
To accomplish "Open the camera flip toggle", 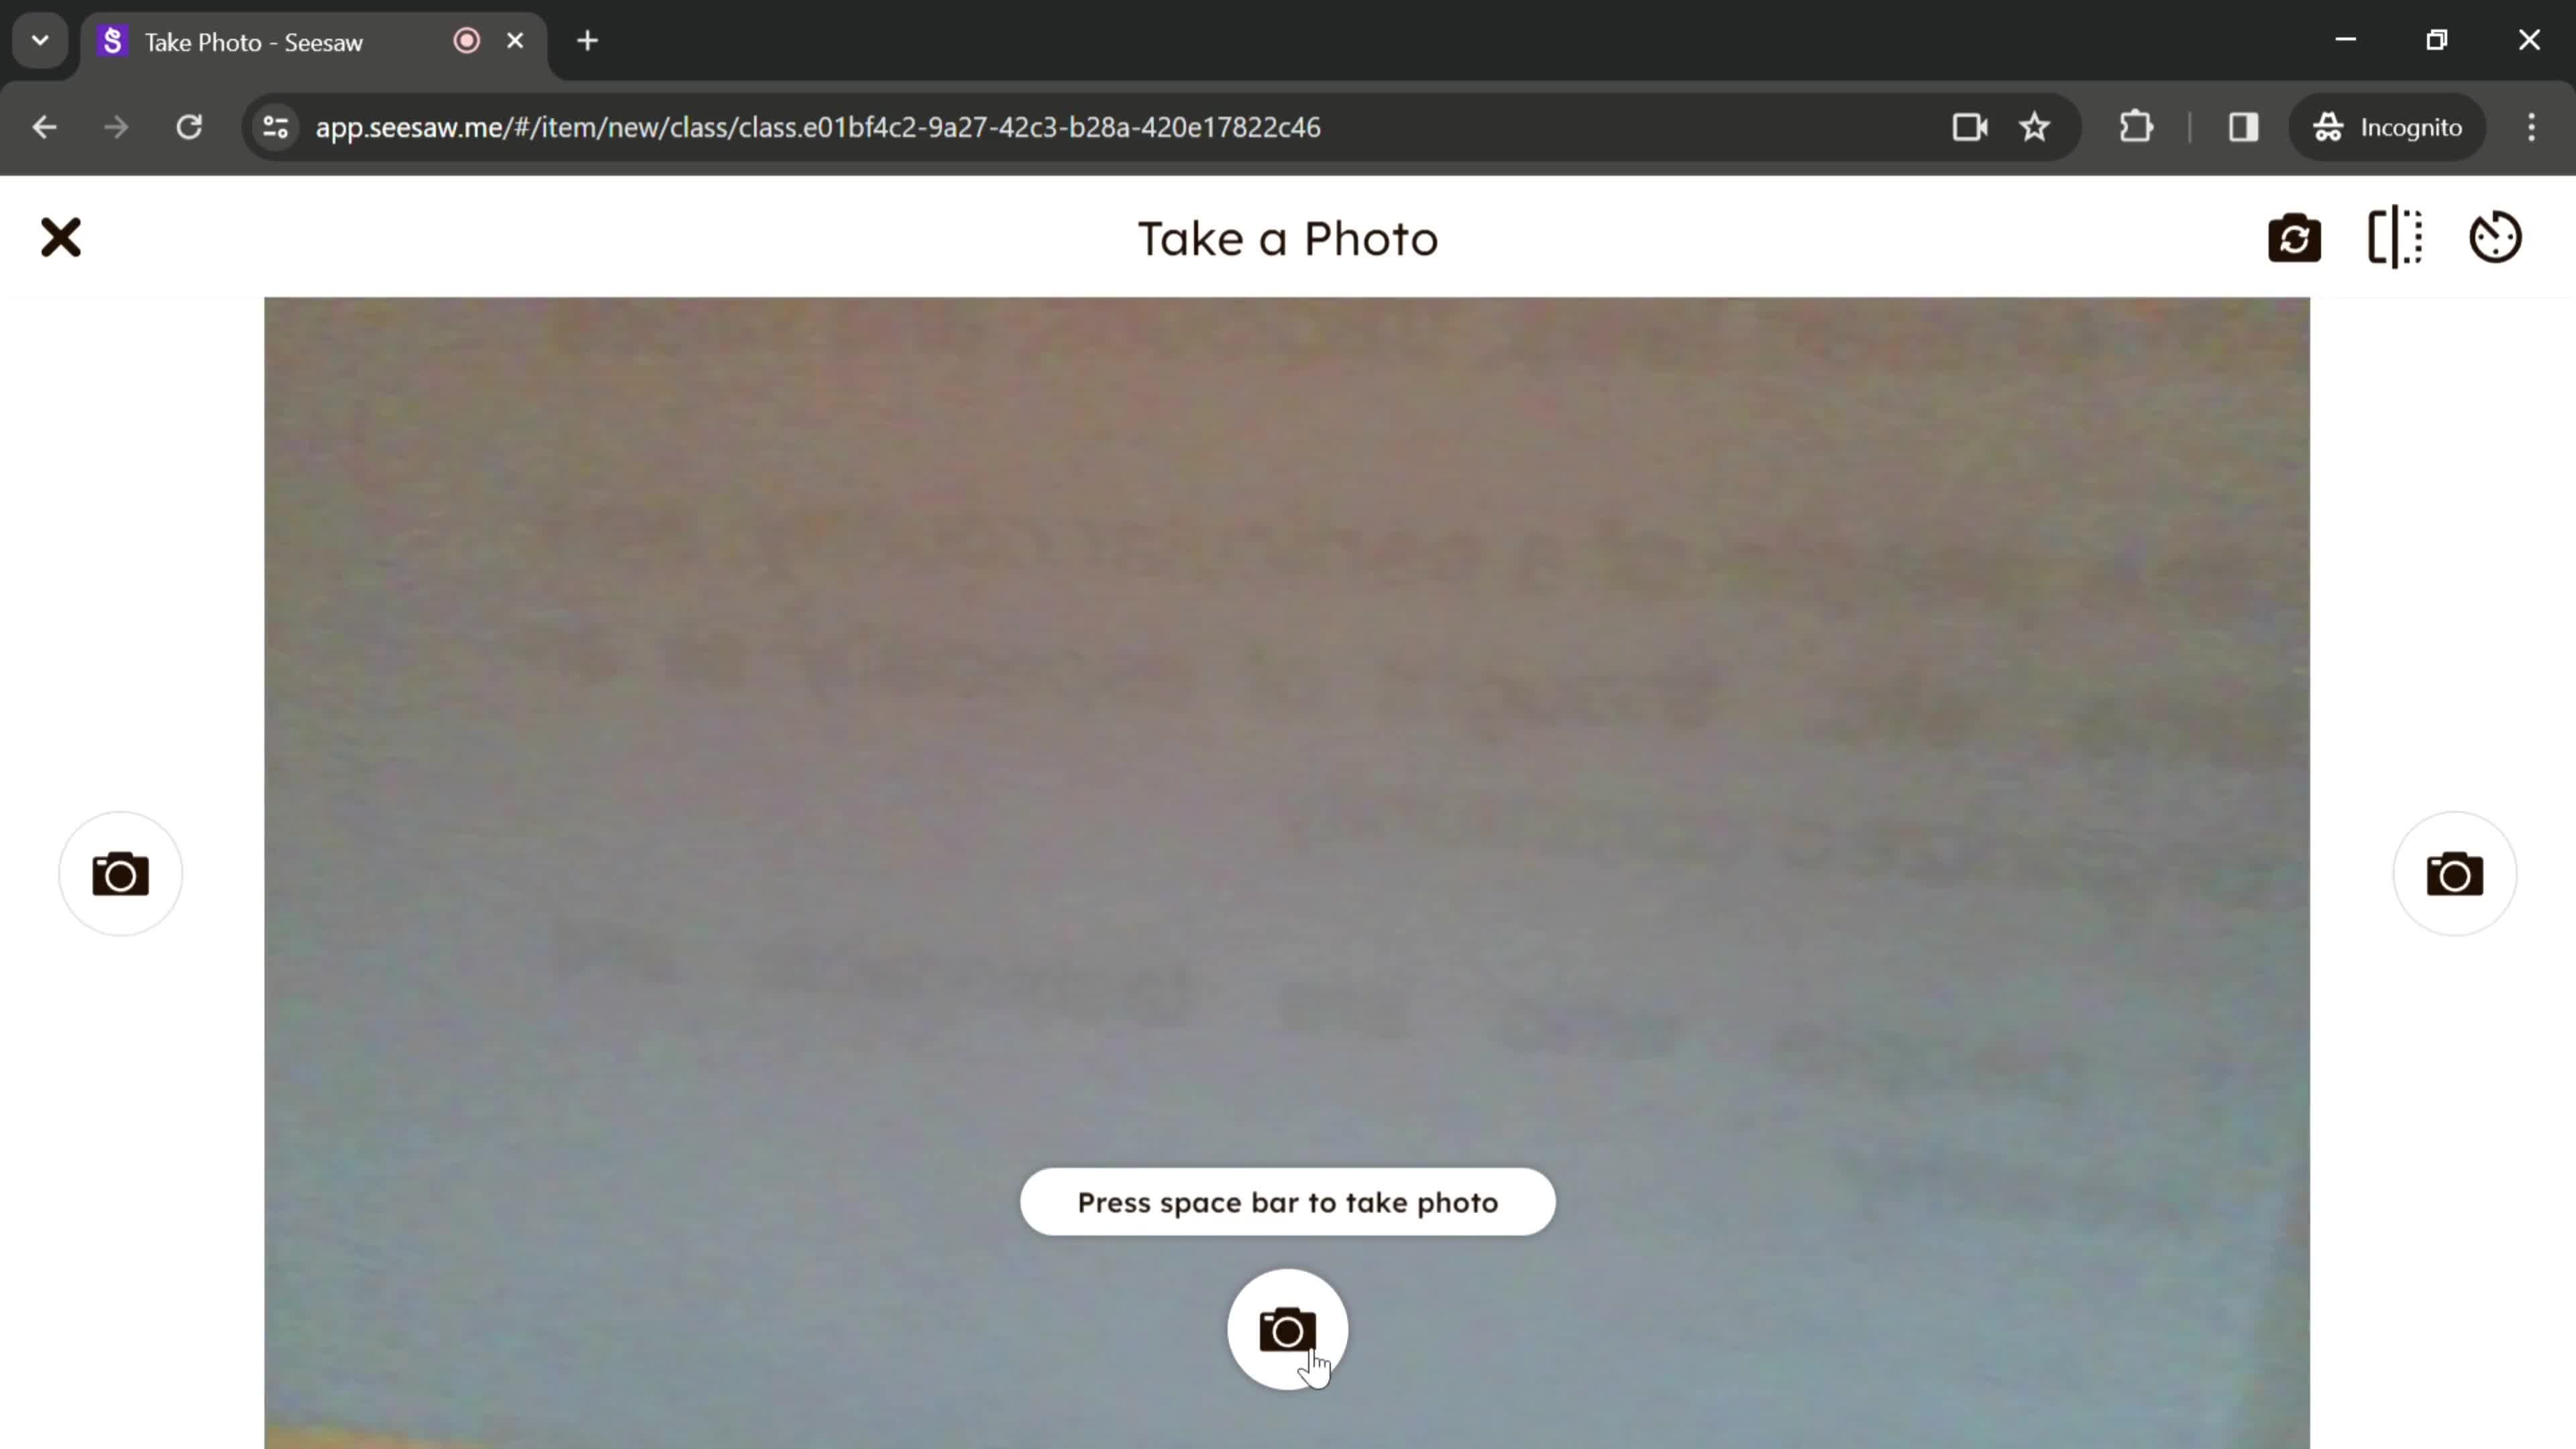I will pos(2296,237).
